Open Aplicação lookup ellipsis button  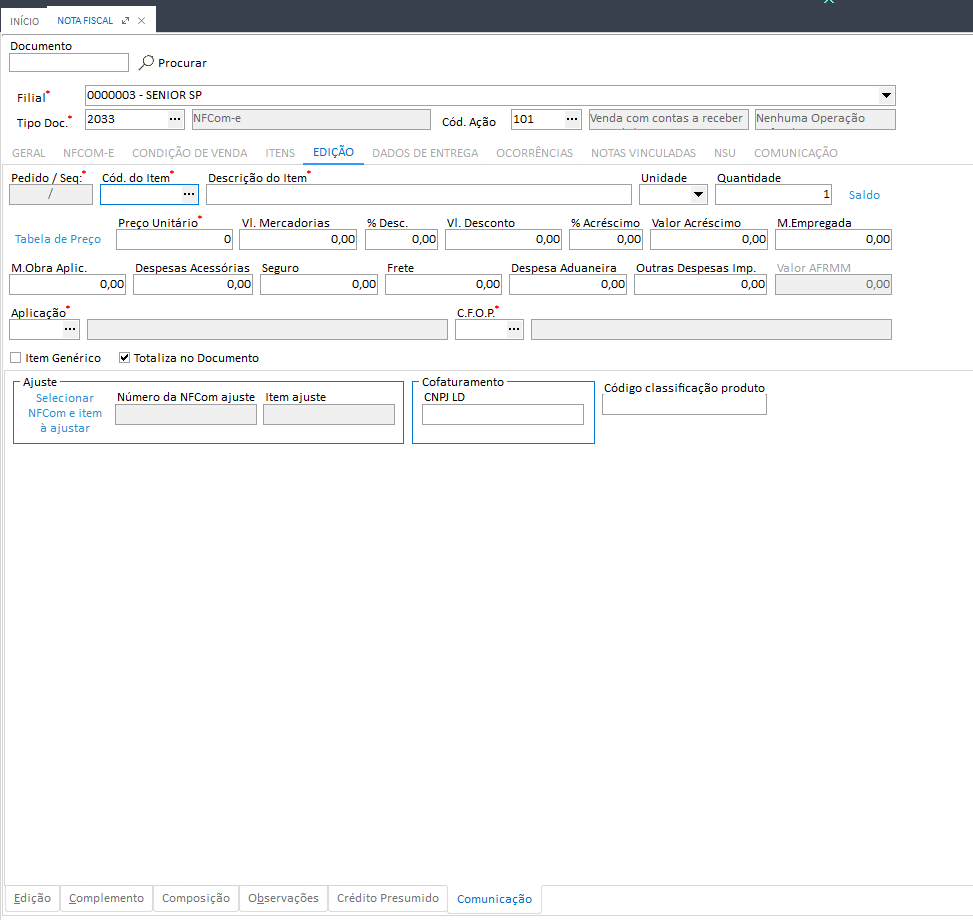tap(70, 329)
